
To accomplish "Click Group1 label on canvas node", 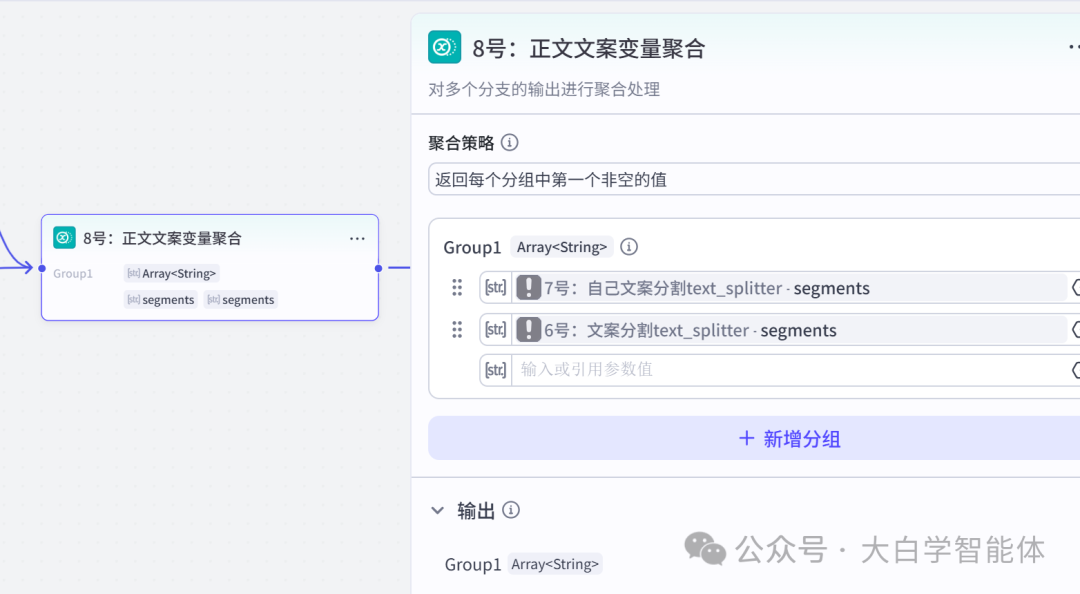I will pyautogui.click(x=72, y=274).
